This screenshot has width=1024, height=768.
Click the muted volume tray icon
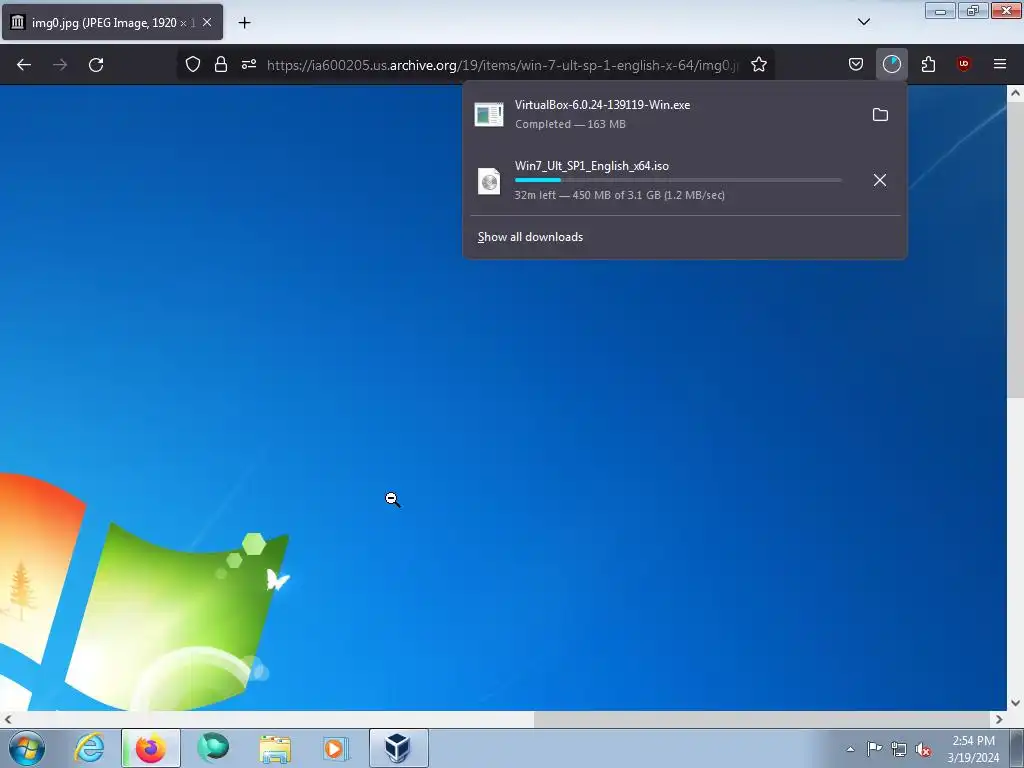coord(923,749)
